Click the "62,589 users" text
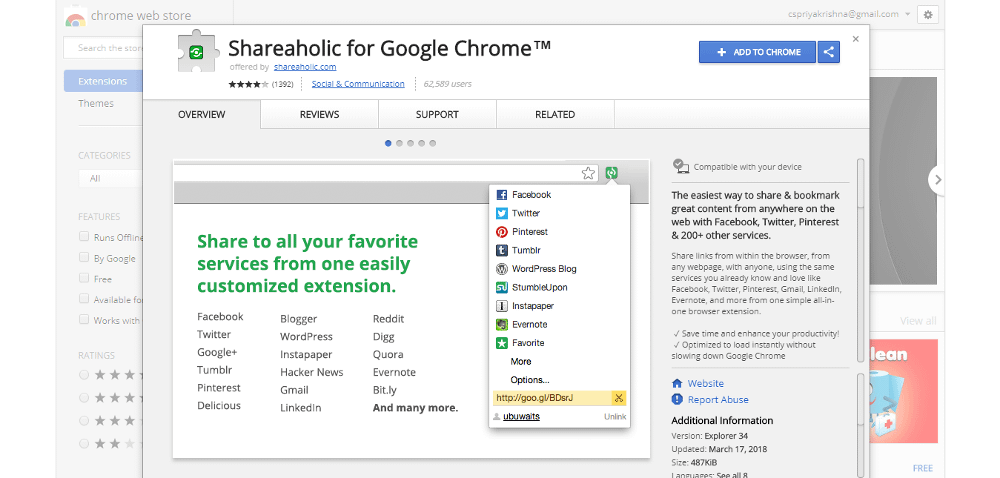The height and width of the screenshot is (478, 1000). (448, 84)
